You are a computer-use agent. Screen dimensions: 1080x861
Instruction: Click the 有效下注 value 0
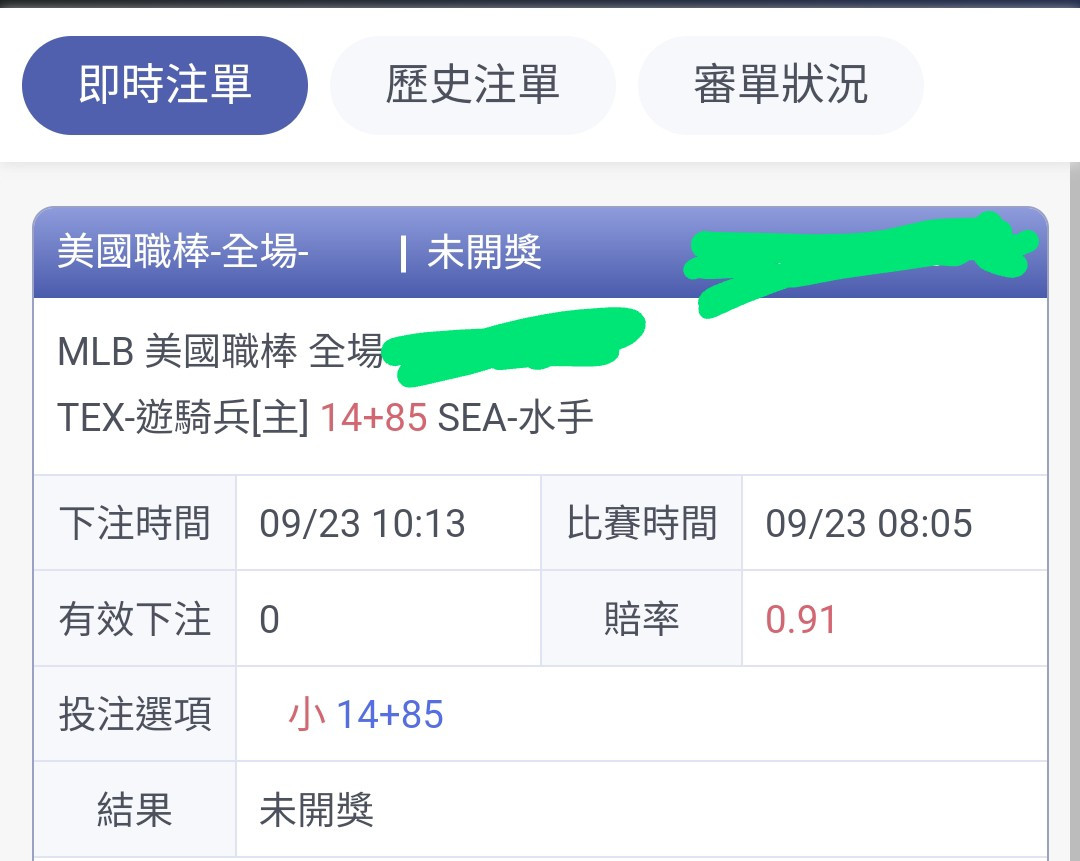(x=269, y=619)
